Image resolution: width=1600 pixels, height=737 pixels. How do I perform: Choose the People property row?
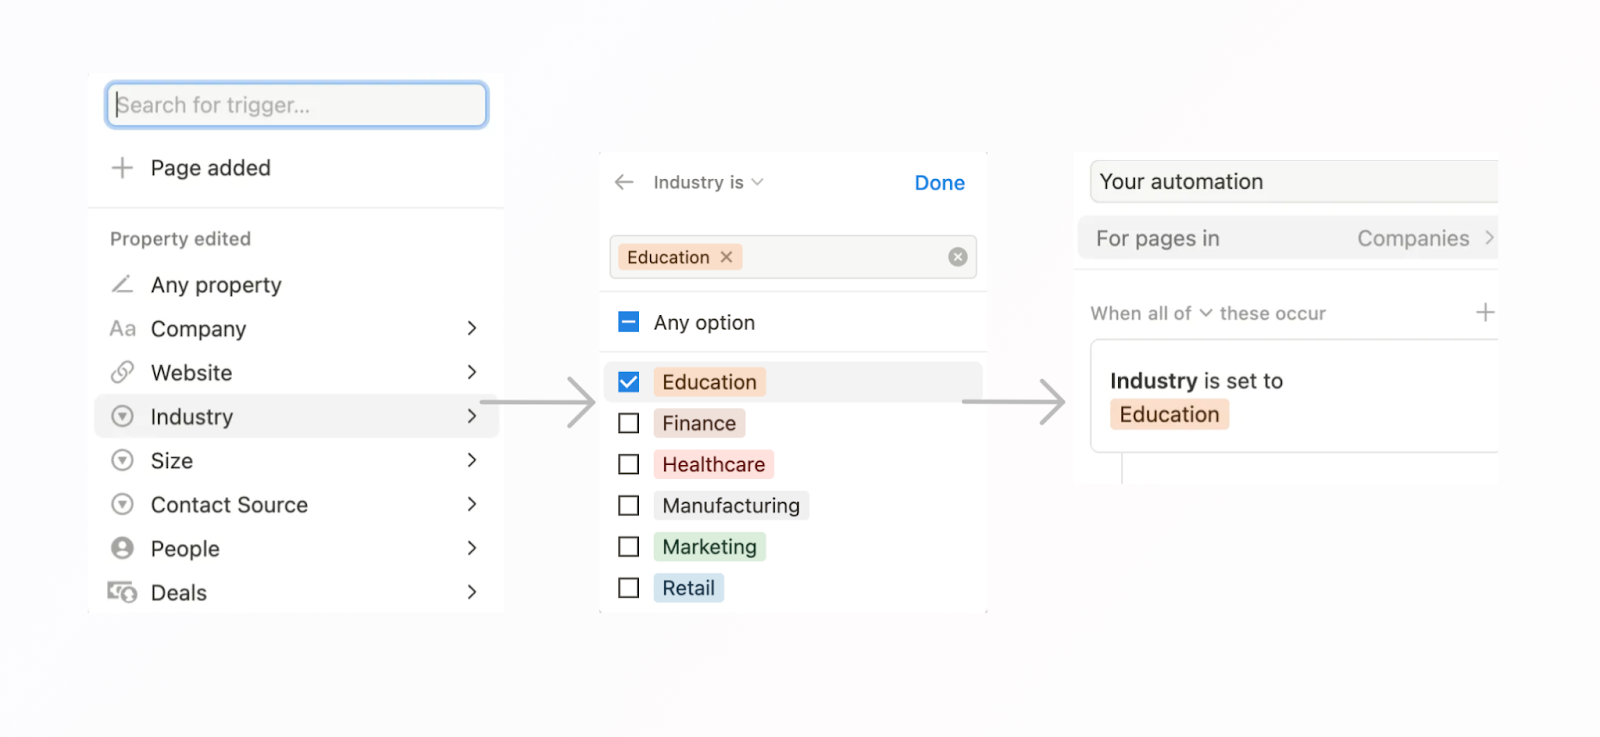pyautogui.click(x=296, y=549)
